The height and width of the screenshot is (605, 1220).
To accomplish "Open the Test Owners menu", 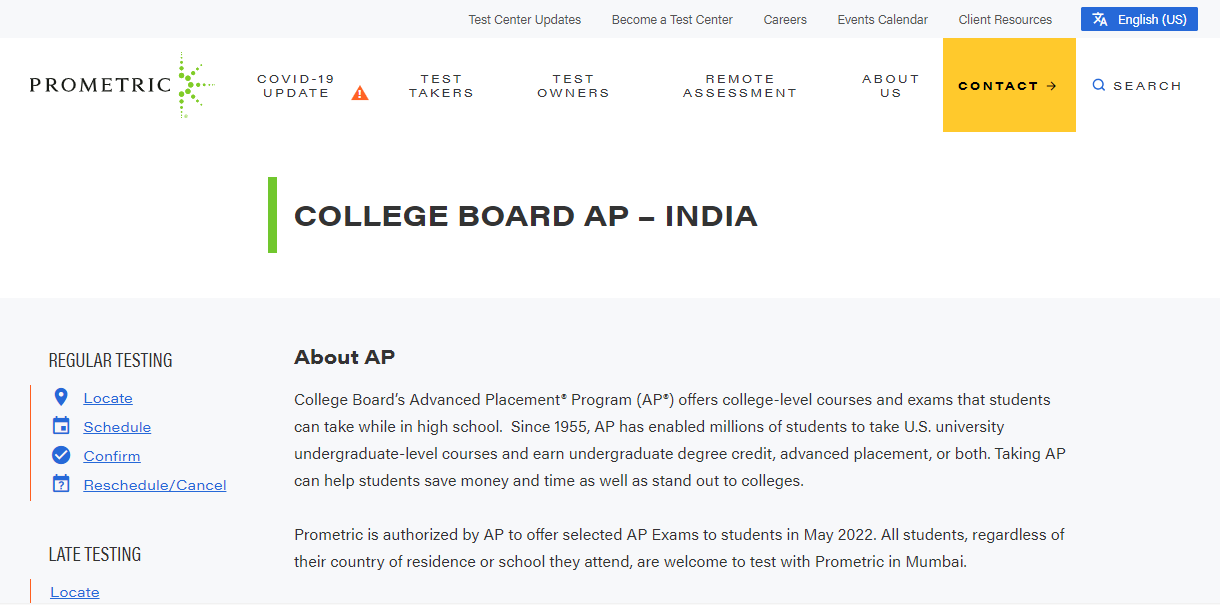I will [x=573, y=86].
